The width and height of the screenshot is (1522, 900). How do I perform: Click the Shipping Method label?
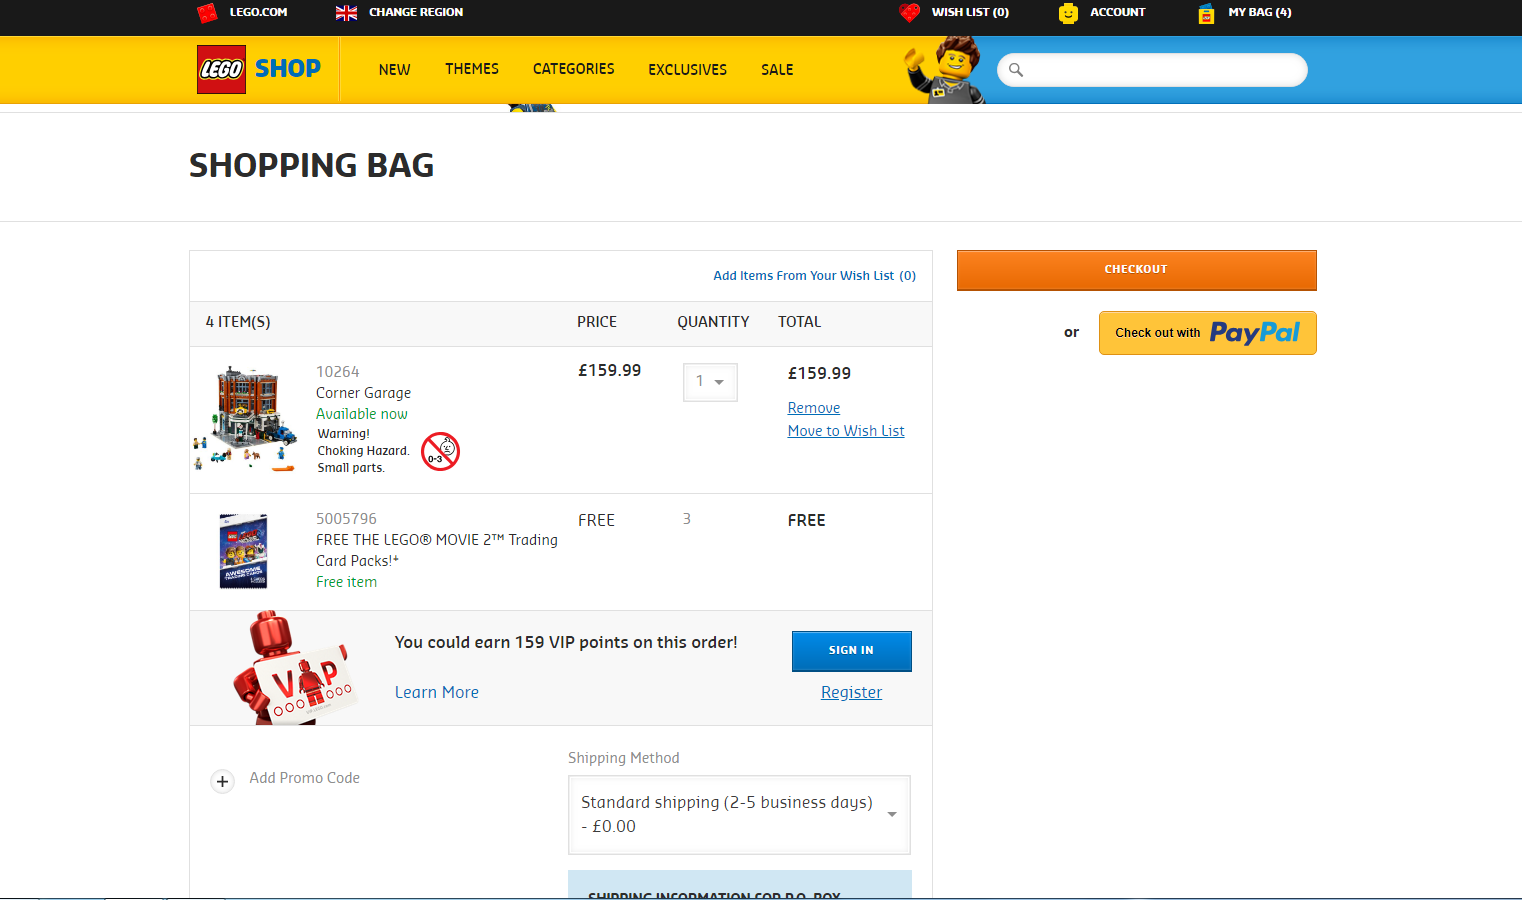pyautogui.click(x=624, y=758)
